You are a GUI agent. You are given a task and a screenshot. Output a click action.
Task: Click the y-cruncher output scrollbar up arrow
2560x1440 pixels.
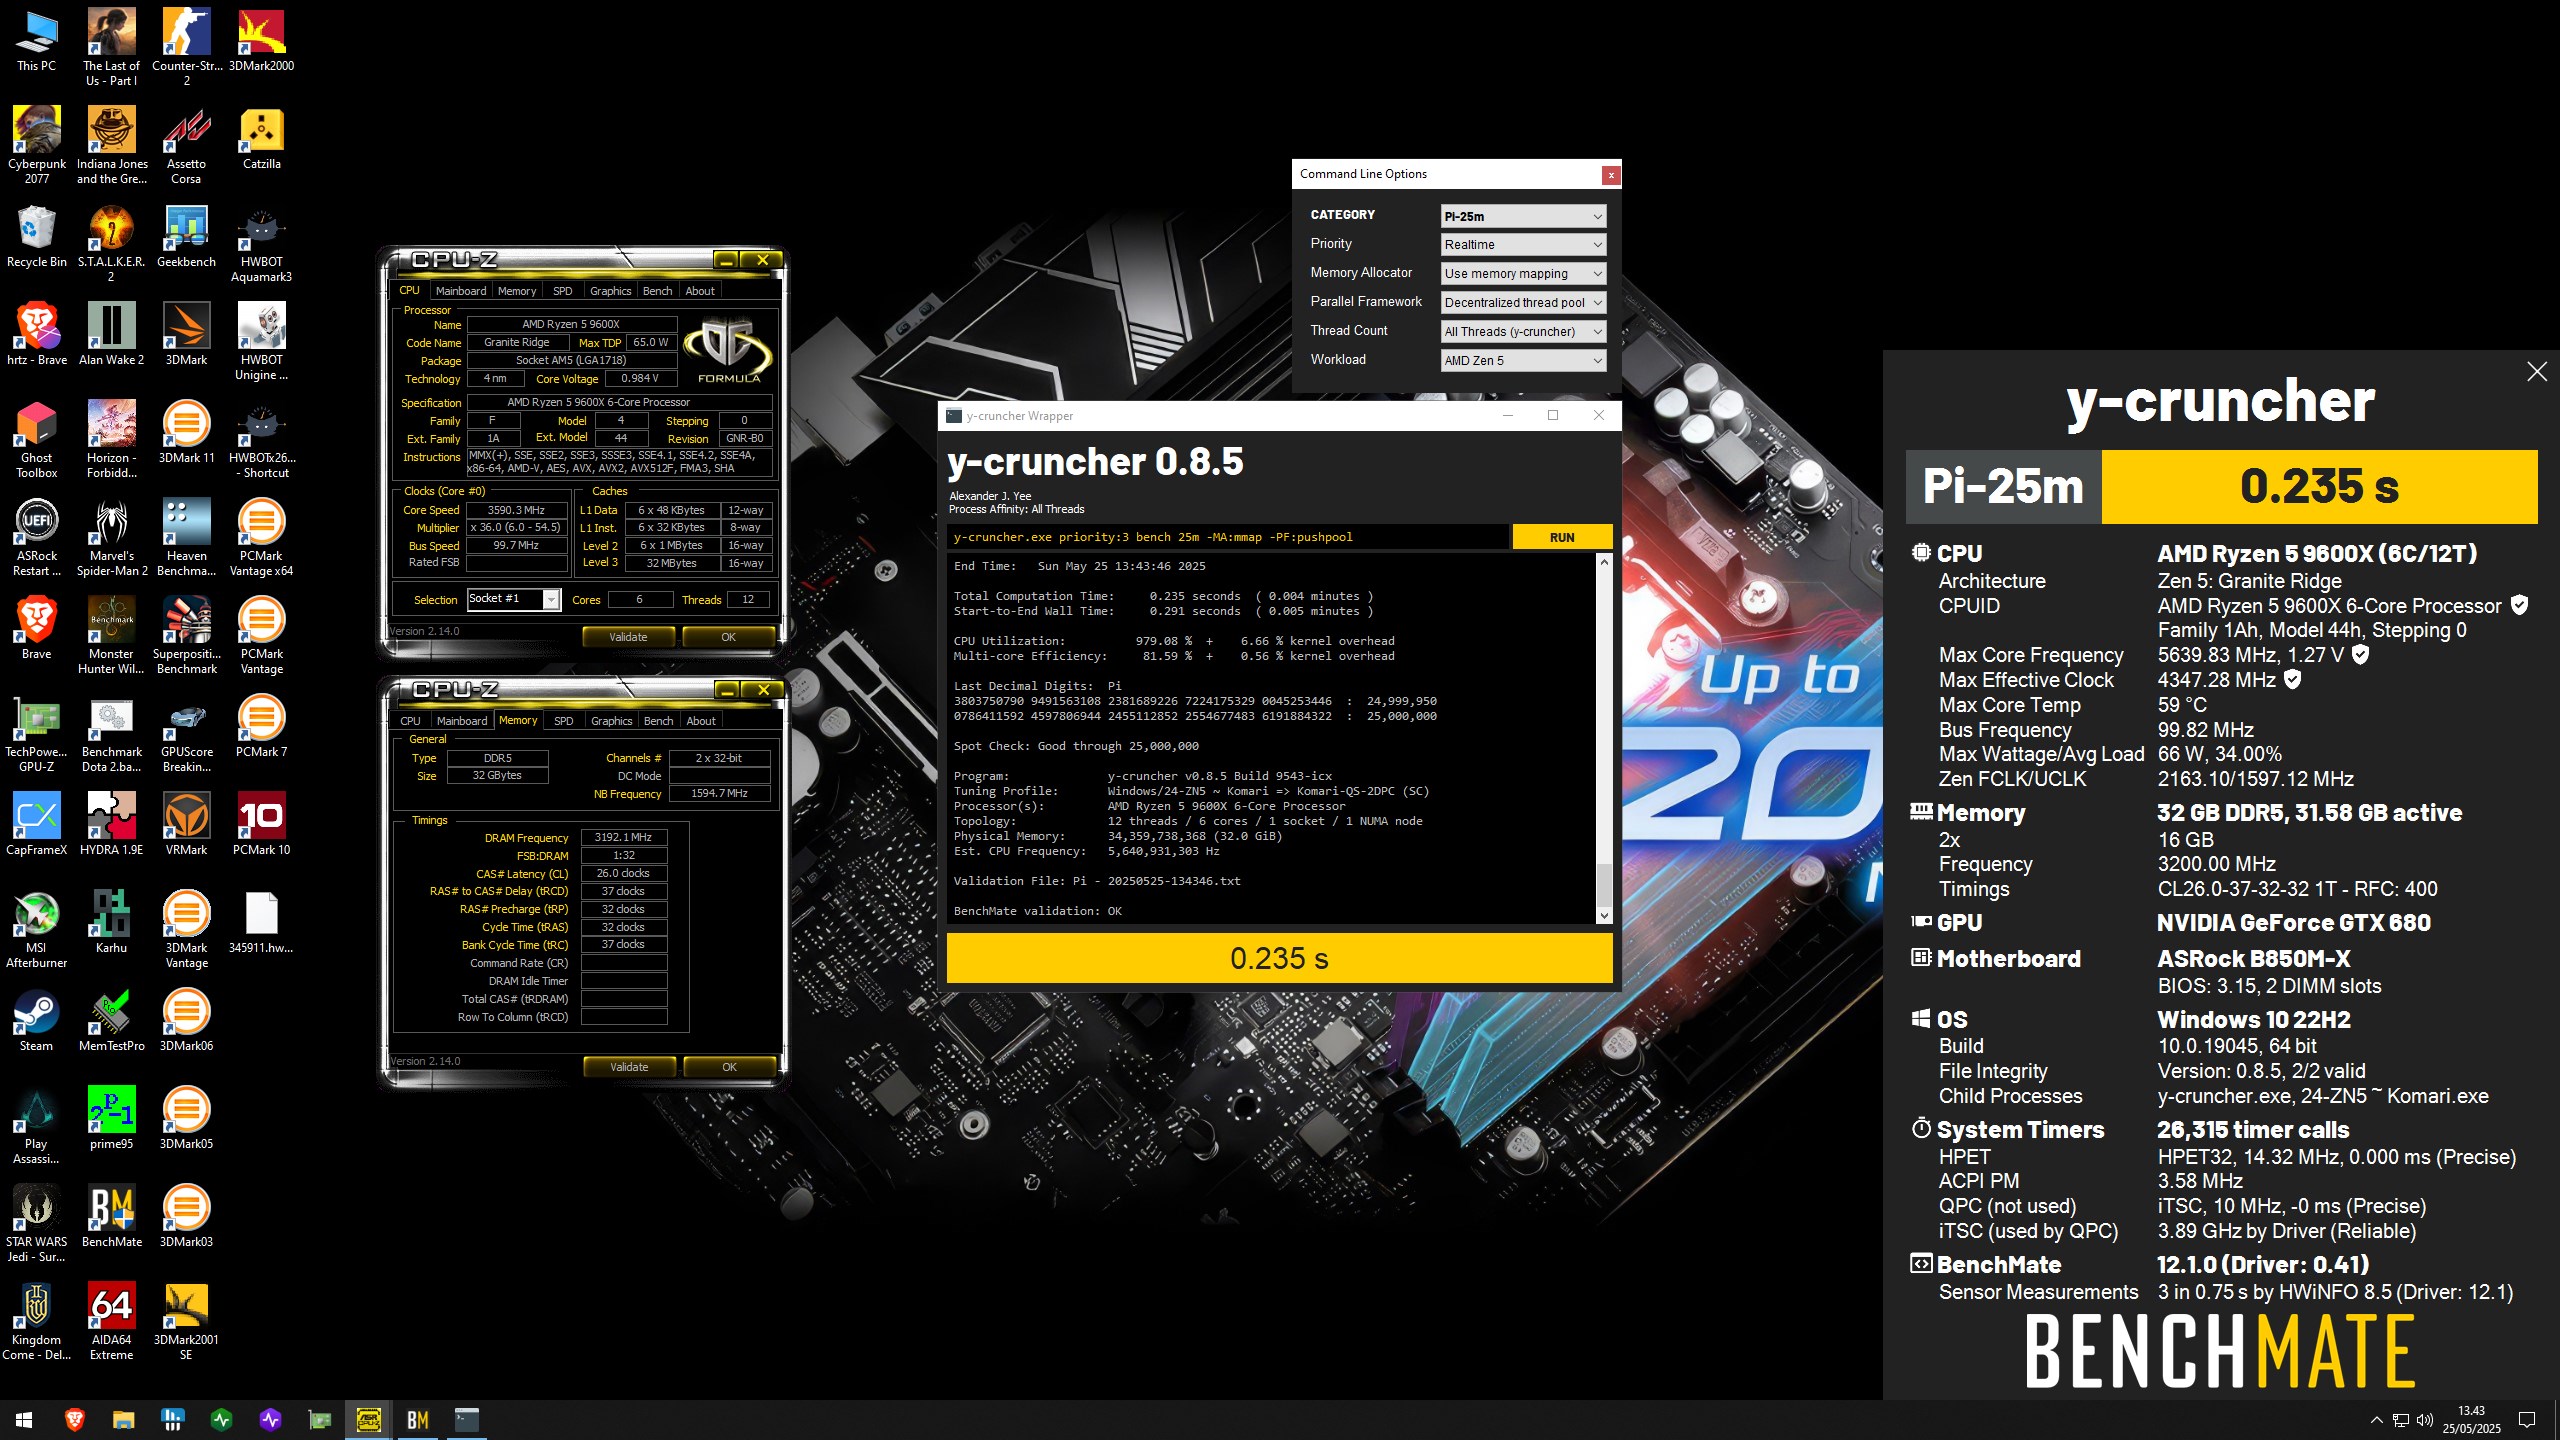tap(1604, 562)
